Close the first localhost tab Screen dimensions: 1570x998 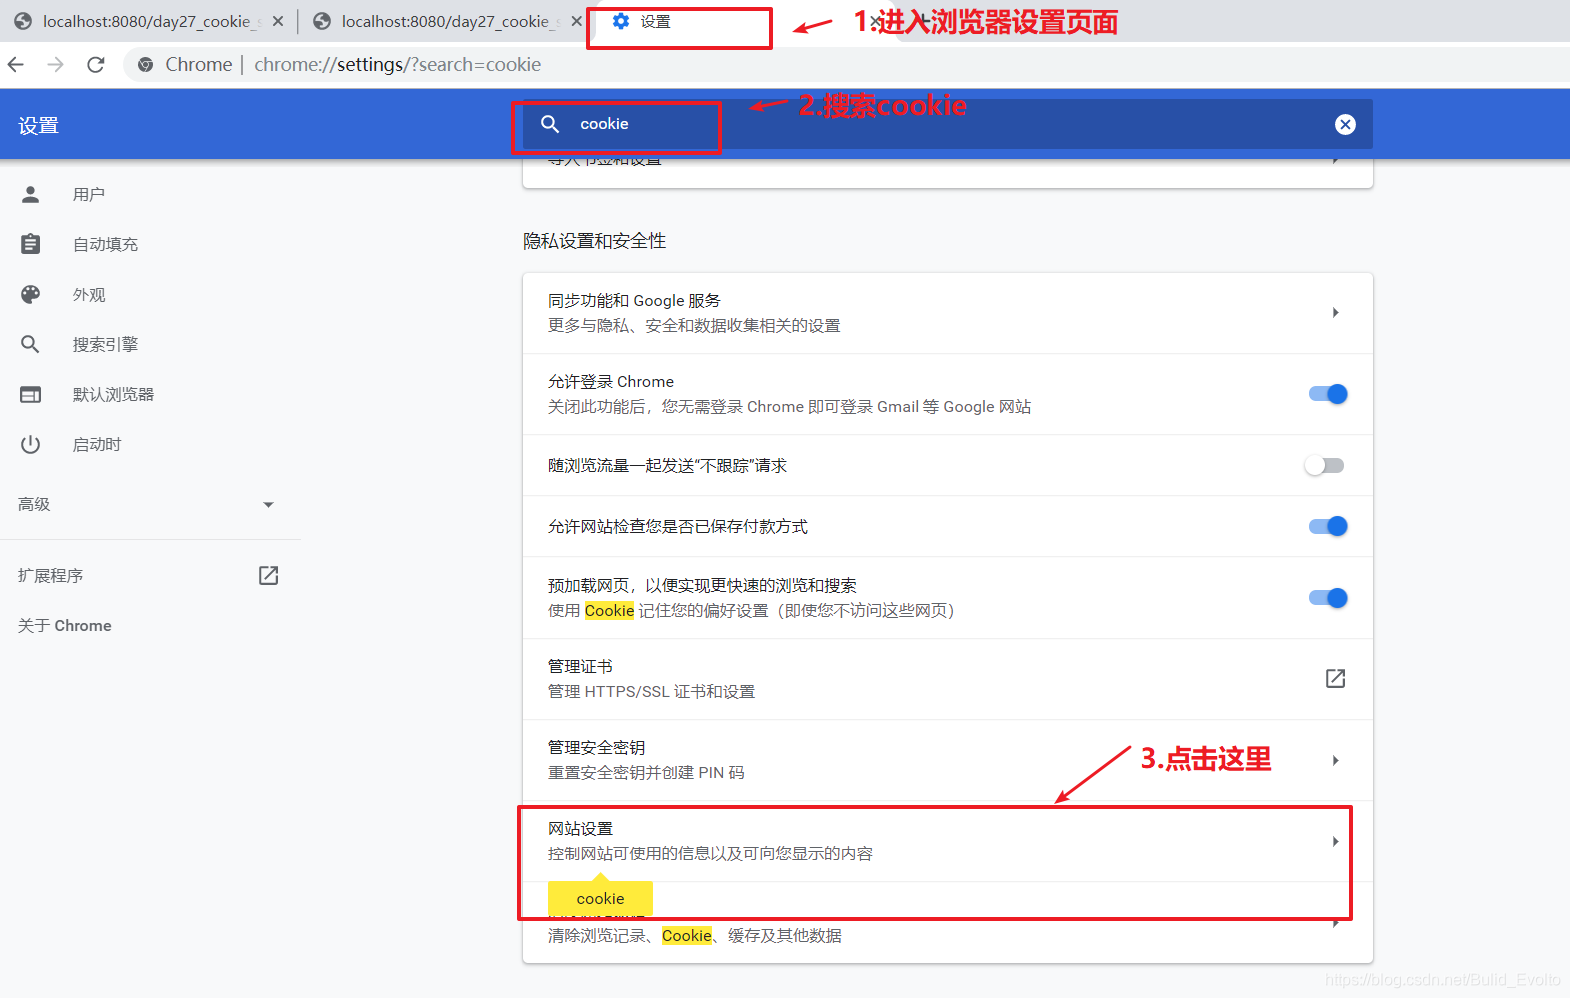(278, 21)
